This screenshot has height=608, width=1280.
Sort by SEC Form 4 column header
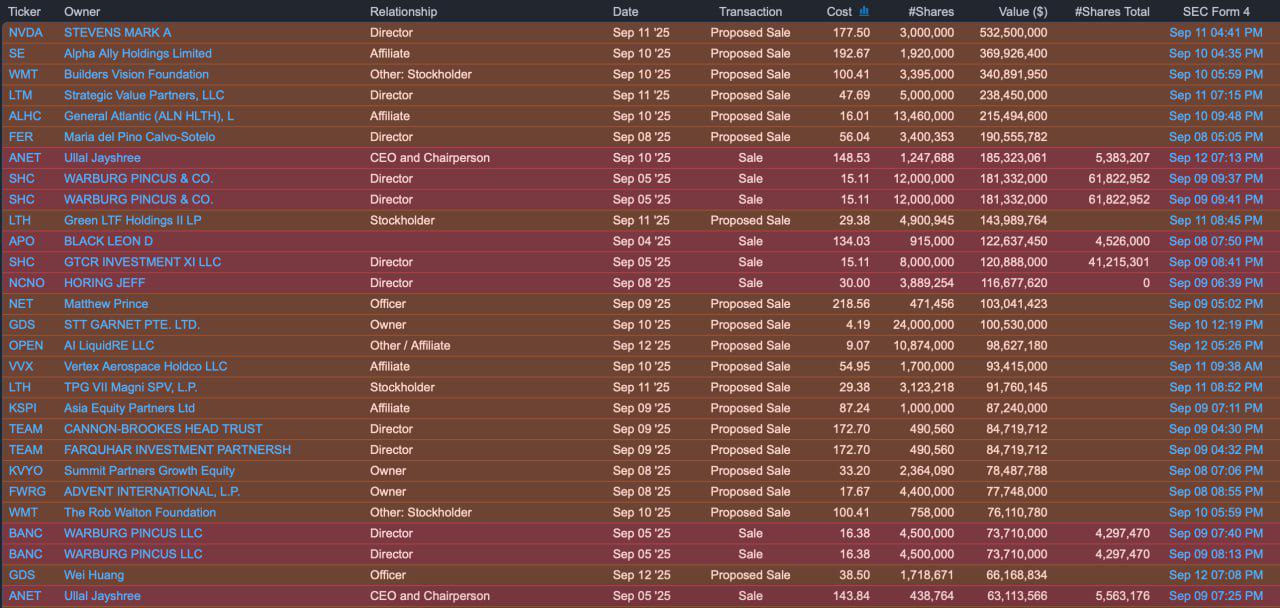tap(1216, 12)
